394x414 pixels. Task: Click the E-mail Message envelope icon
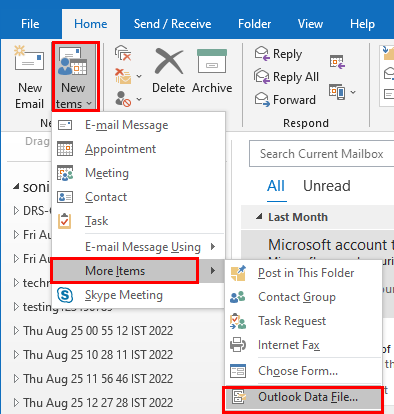[65, 125]
